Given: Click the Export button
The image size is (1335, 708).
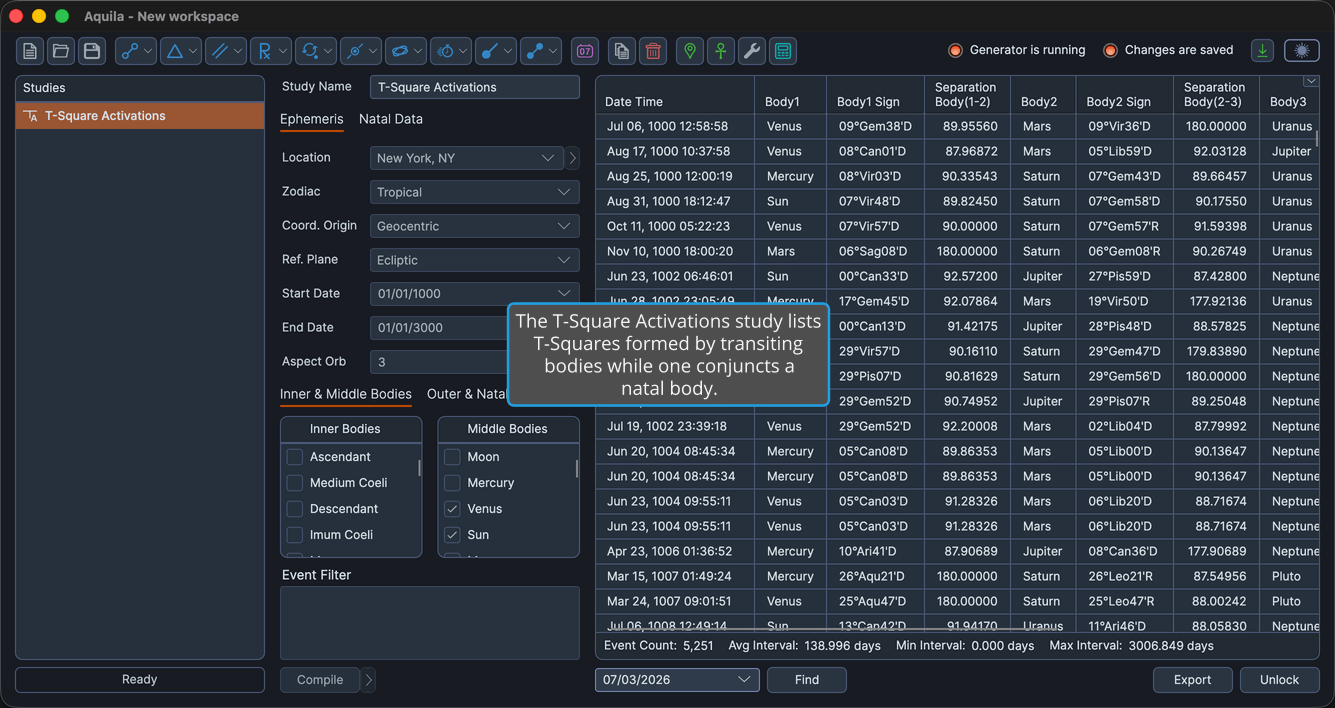Looking at the screenshot, I should pos(1192,680).
